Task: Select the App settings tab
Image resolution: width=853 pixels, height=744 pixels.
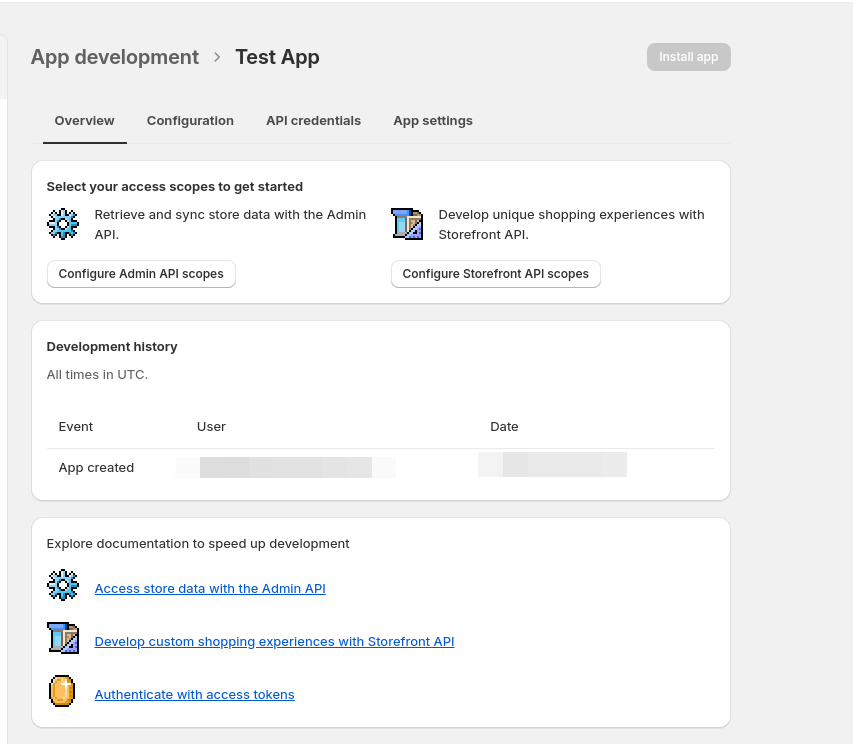Action: [x=432, y=121]
